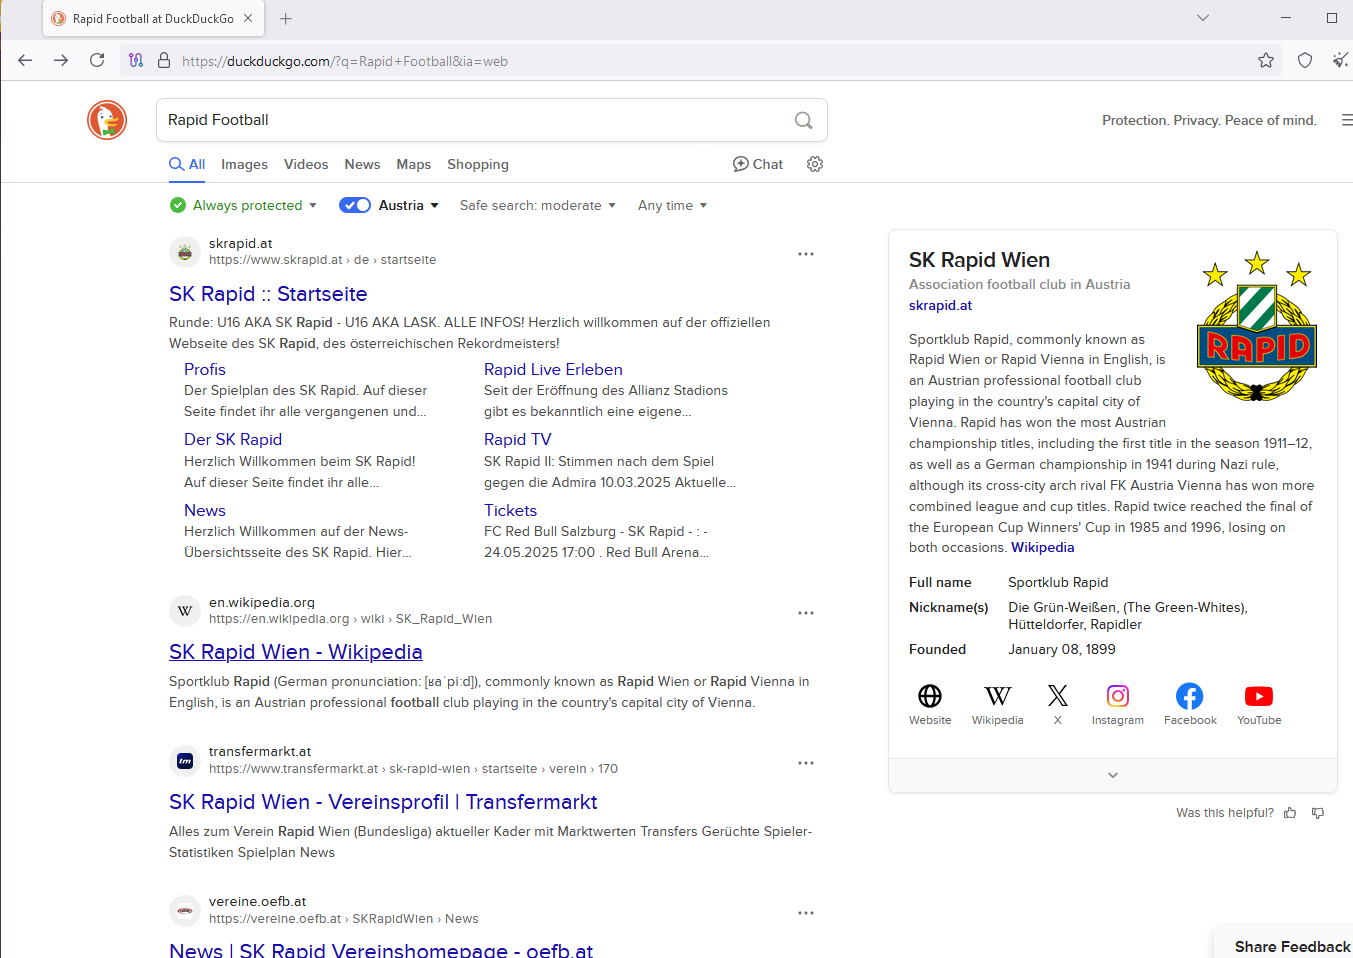The width and height of the screenshot is (1353, 958).
Task: Click the Wikipedia favicon of second result
Action: (185, 611)
